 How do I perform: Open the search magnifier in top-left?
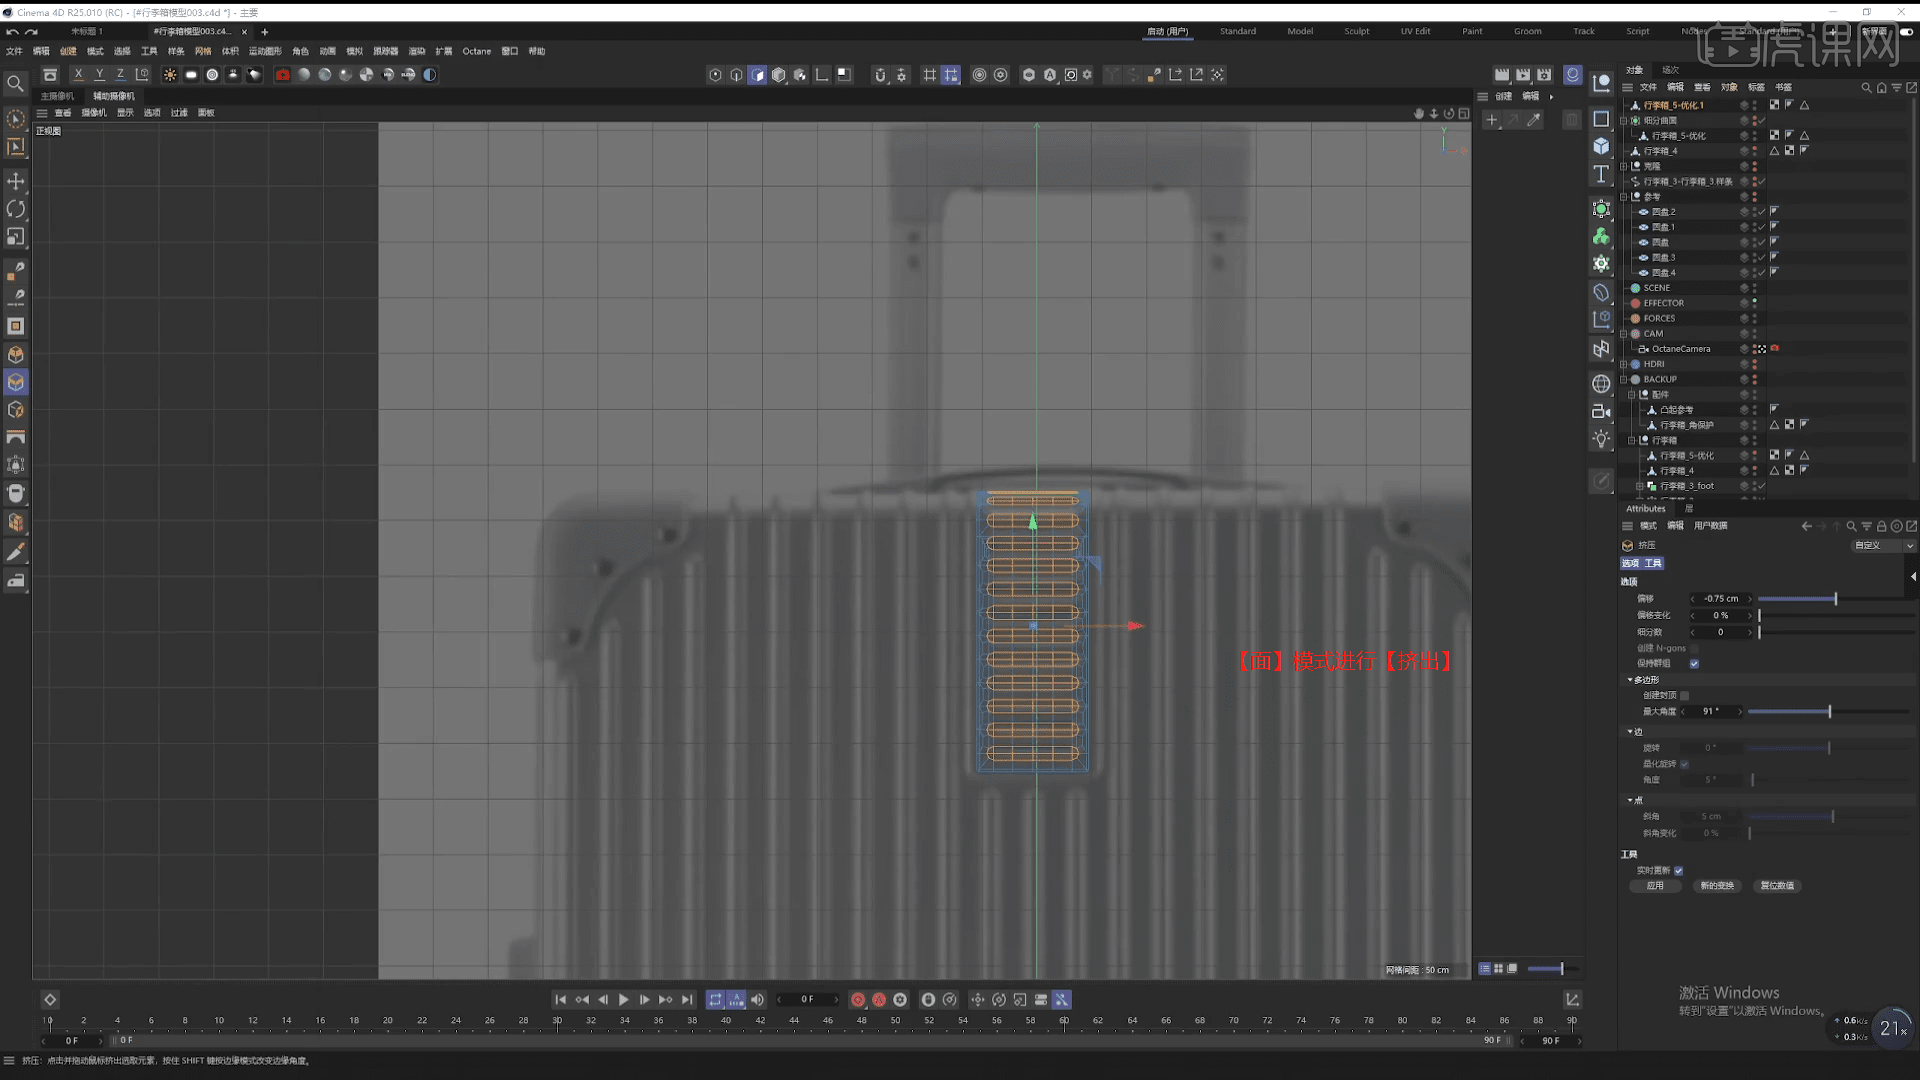pyautogui.click(x=15, y=84)
